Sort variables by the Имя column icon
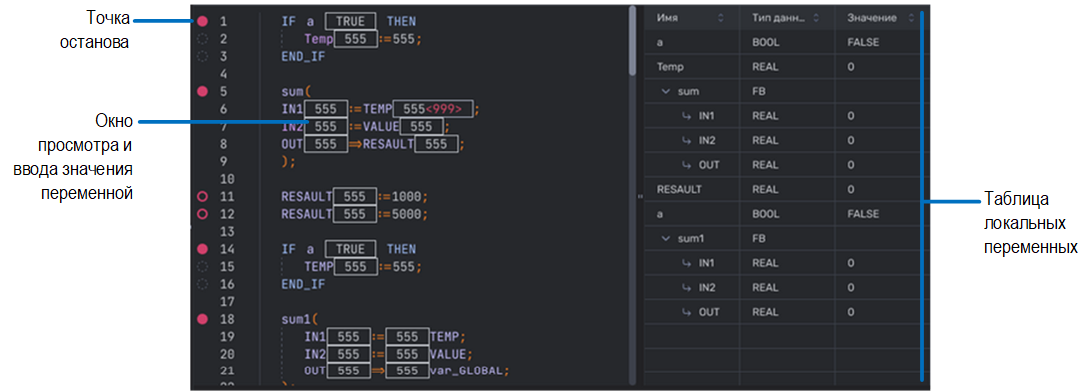Image resolution: width=1092 pixels, height=392 pixels. pos(721,18)
